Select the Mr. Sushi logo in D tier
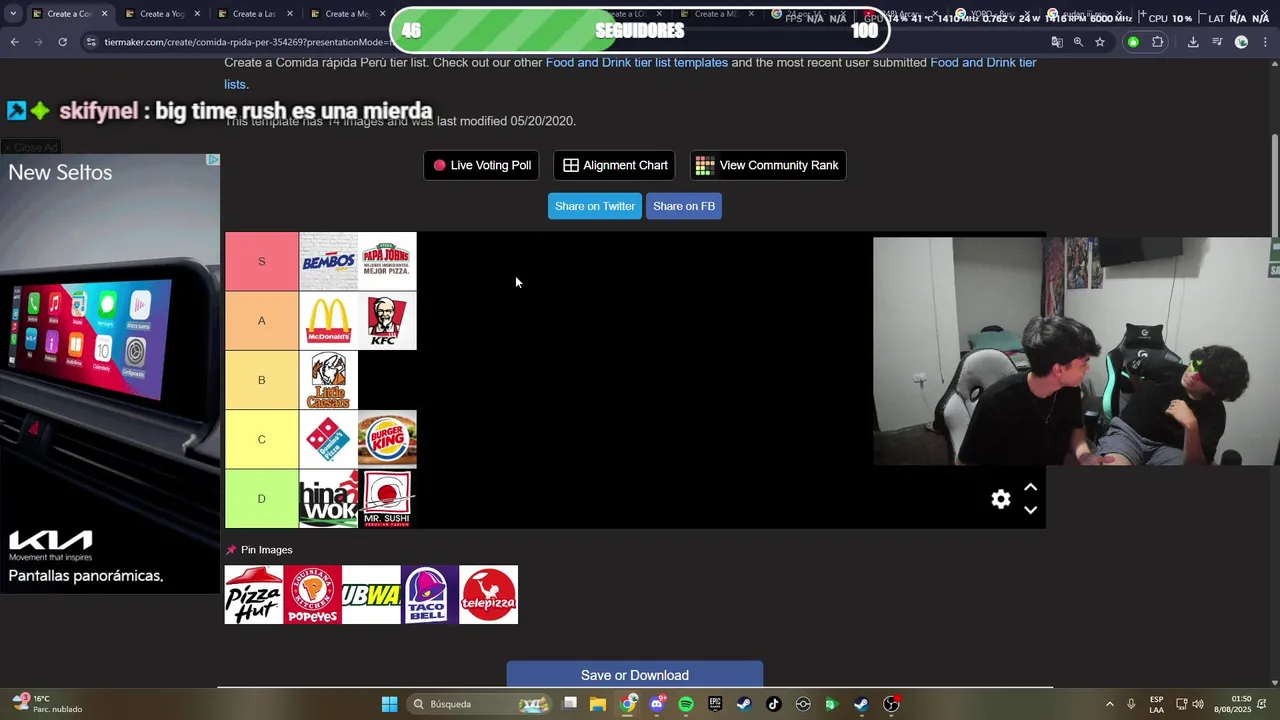 coord(387,498)
